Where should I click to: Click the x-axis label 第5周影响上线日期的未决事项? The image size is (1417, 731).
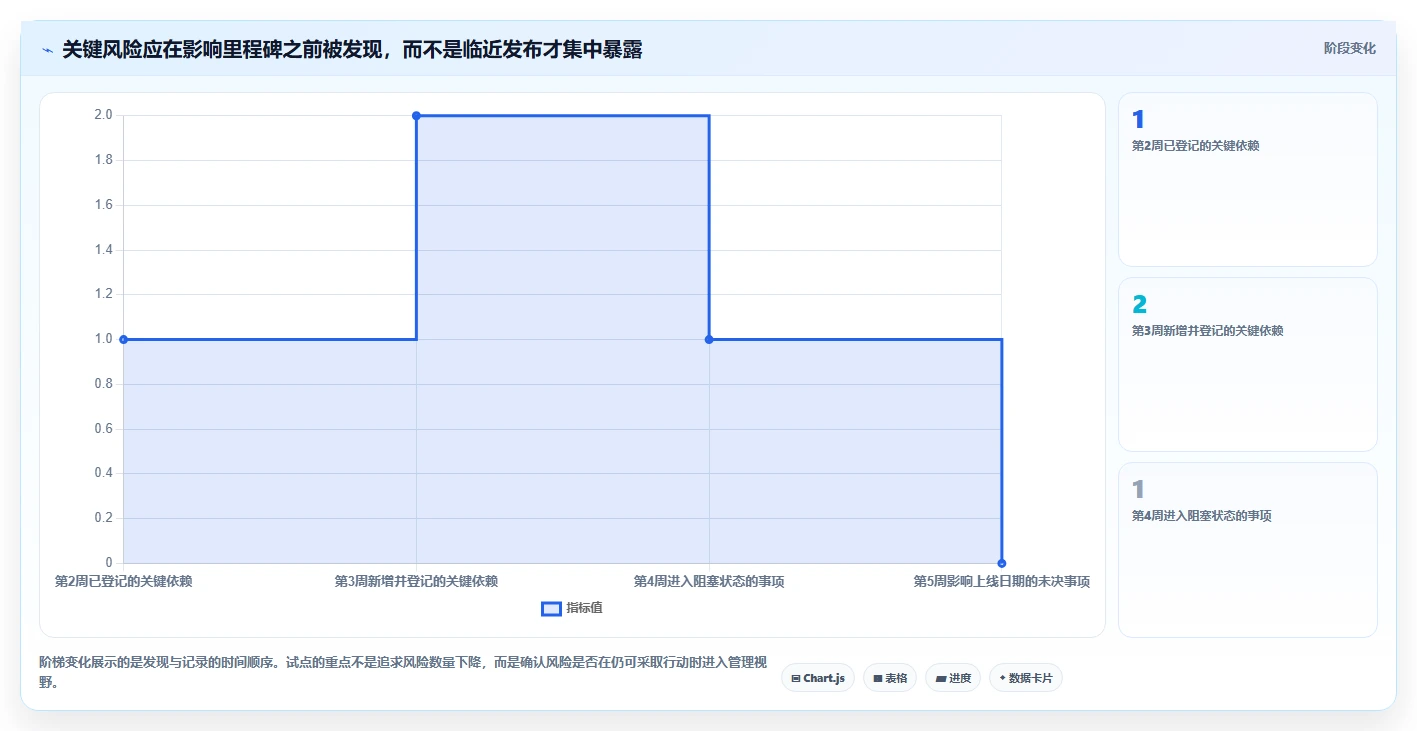[1001, 581]
